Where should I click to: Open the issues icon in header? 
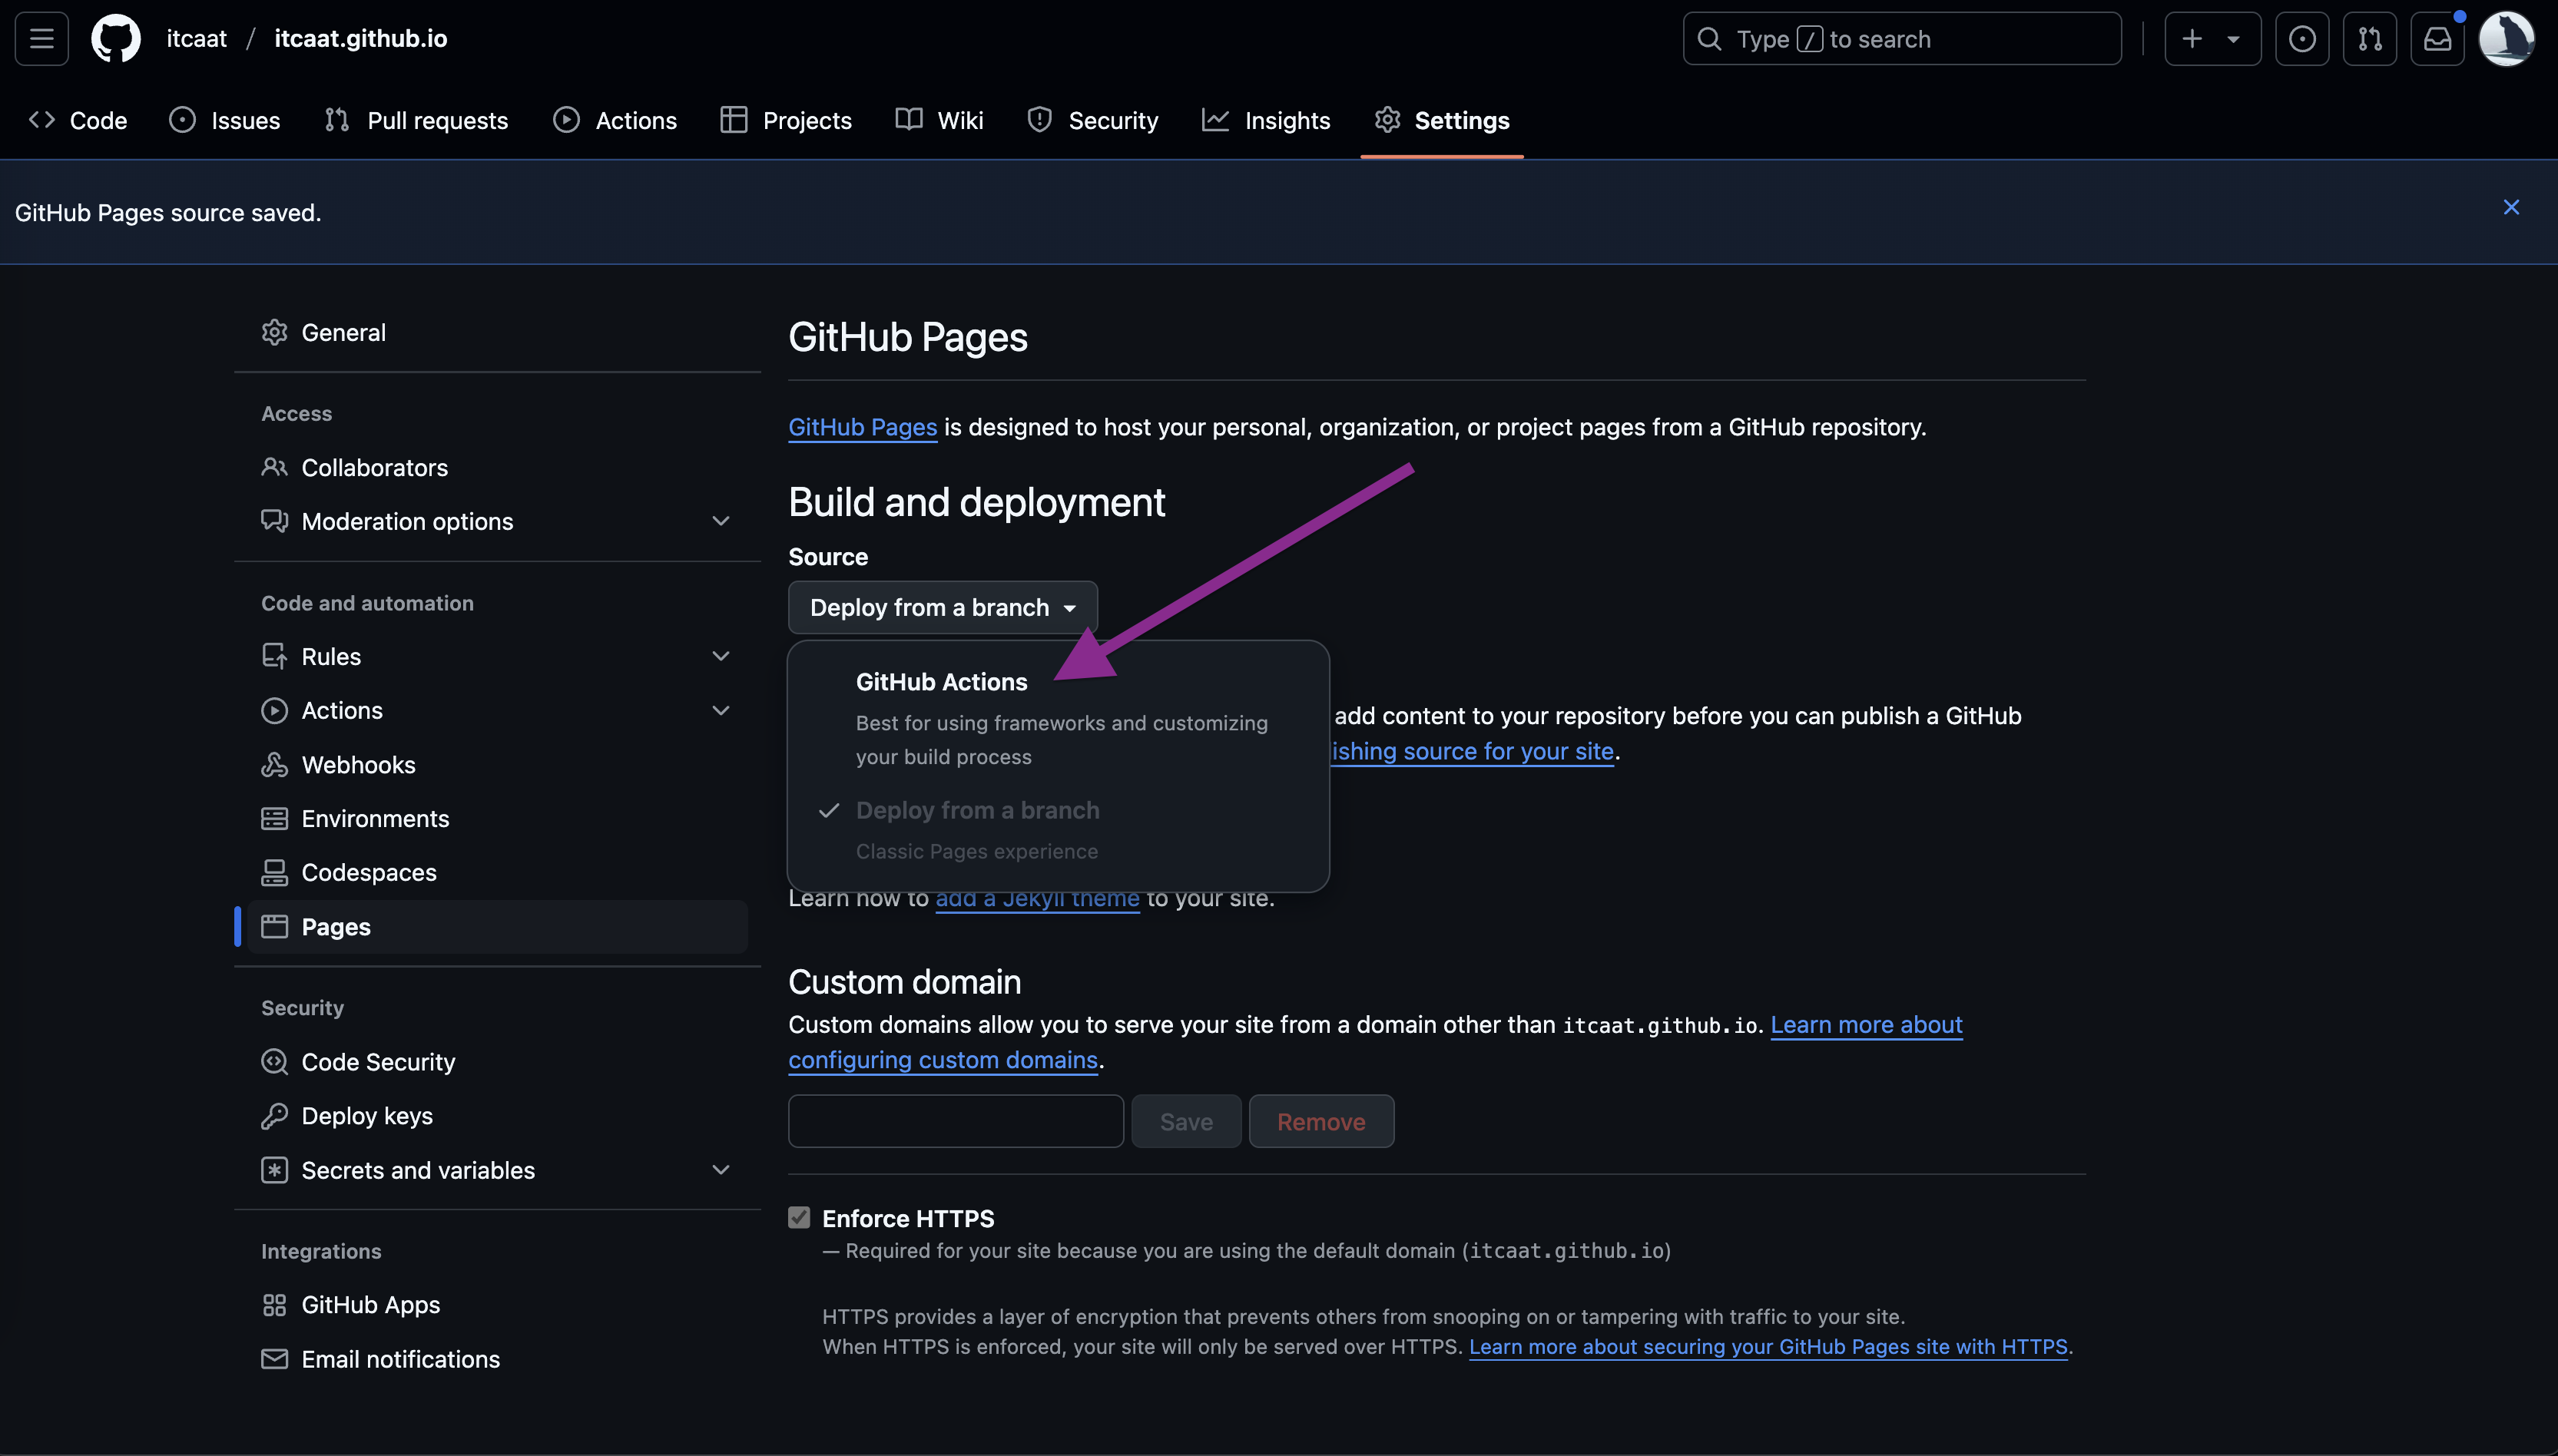[2302, 39]
